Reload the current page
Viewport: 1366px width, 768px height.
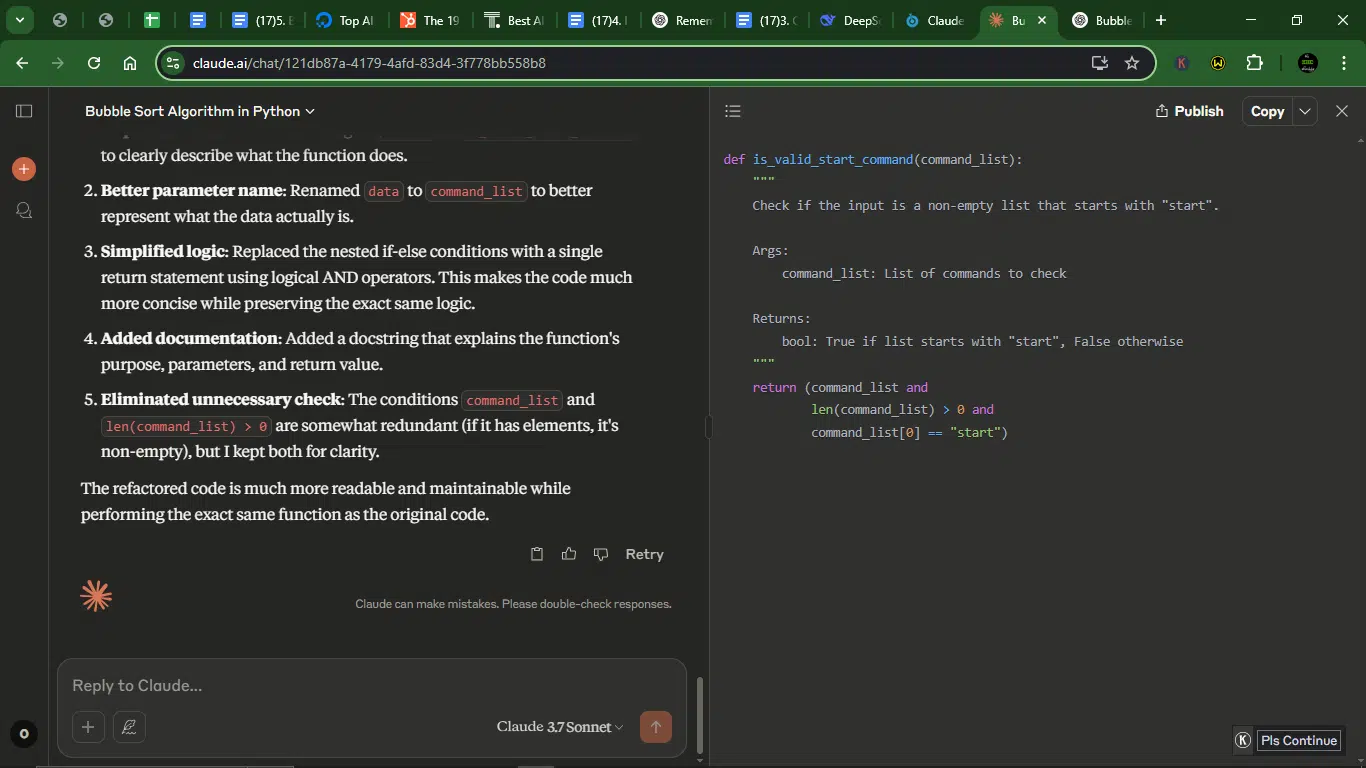pyautogui.click(x=94, y=63)
